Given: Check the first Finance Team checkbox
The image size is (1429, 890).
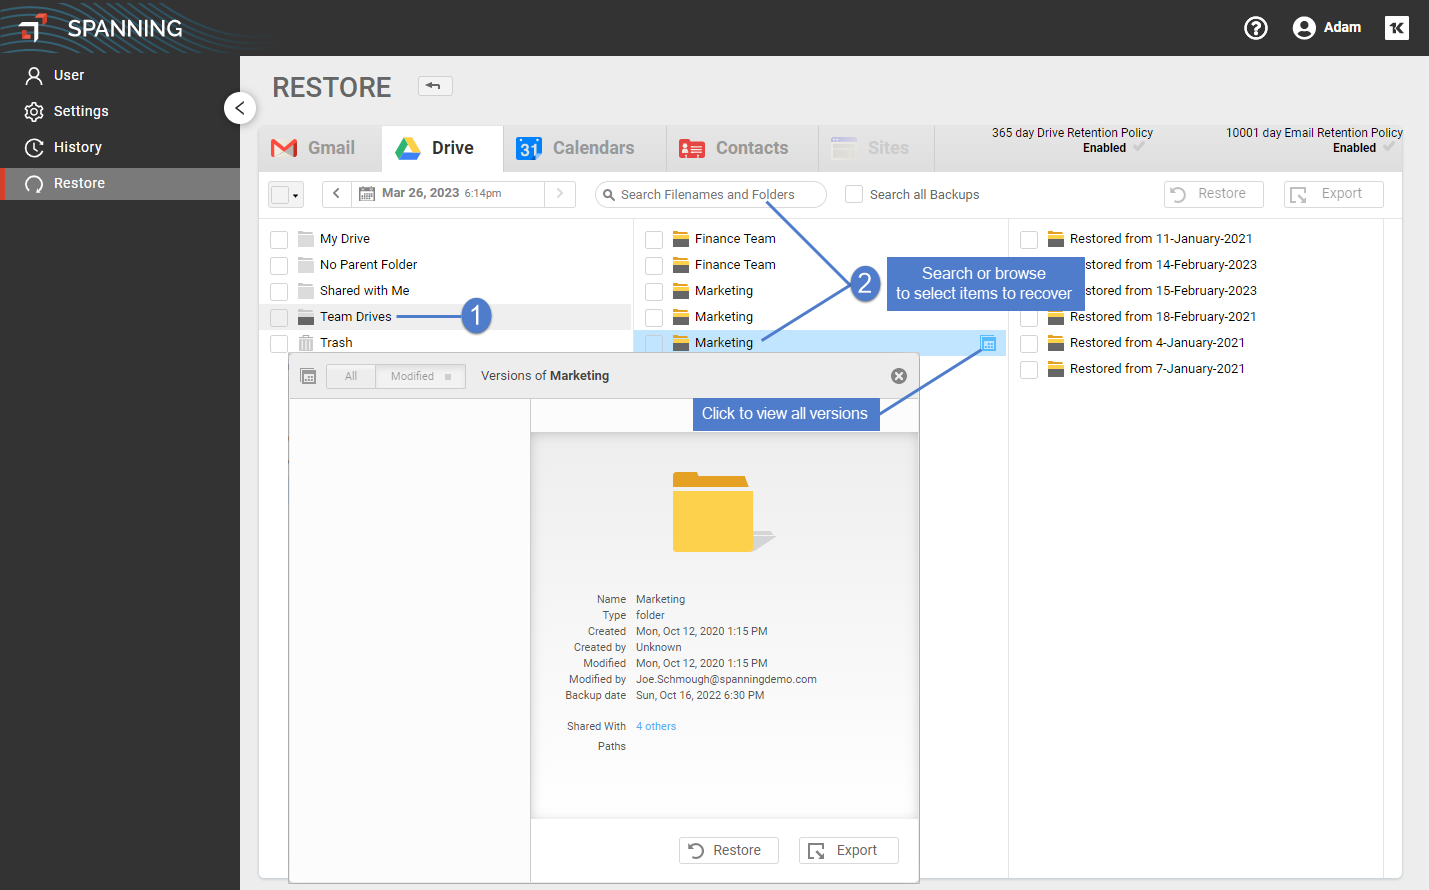Looking at the screenshot, I should click(654, 239).
